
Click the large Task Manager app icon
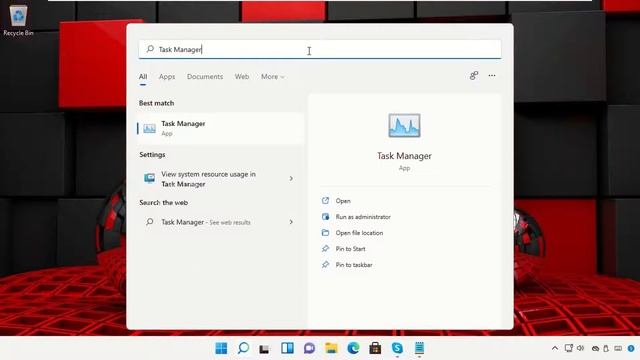[404, 125]
